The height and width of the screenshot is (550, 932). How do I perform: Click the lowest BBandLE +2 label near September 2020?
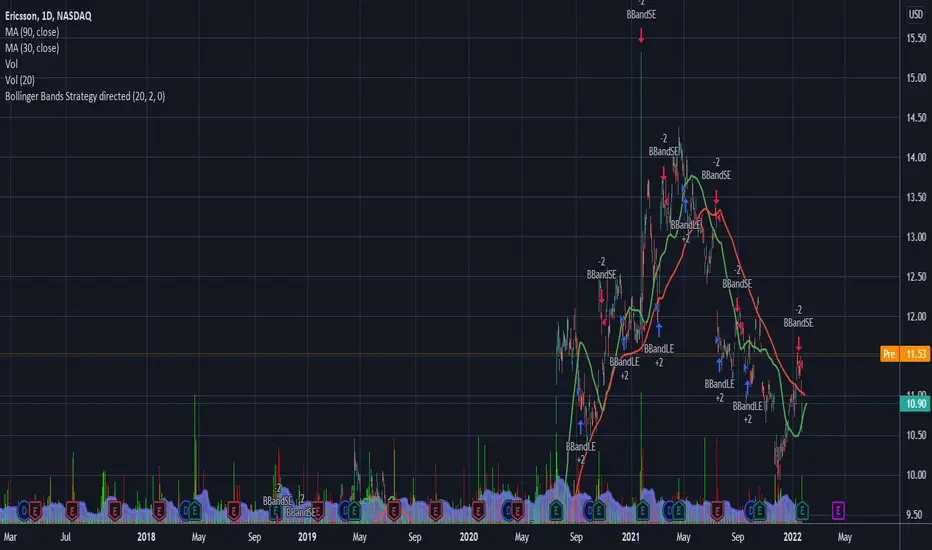tap(581, 452)
